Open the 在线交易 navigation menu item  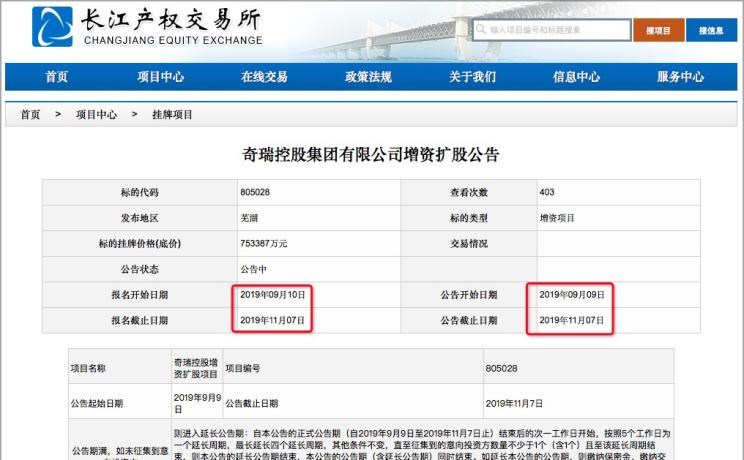(x=264, y=76)
